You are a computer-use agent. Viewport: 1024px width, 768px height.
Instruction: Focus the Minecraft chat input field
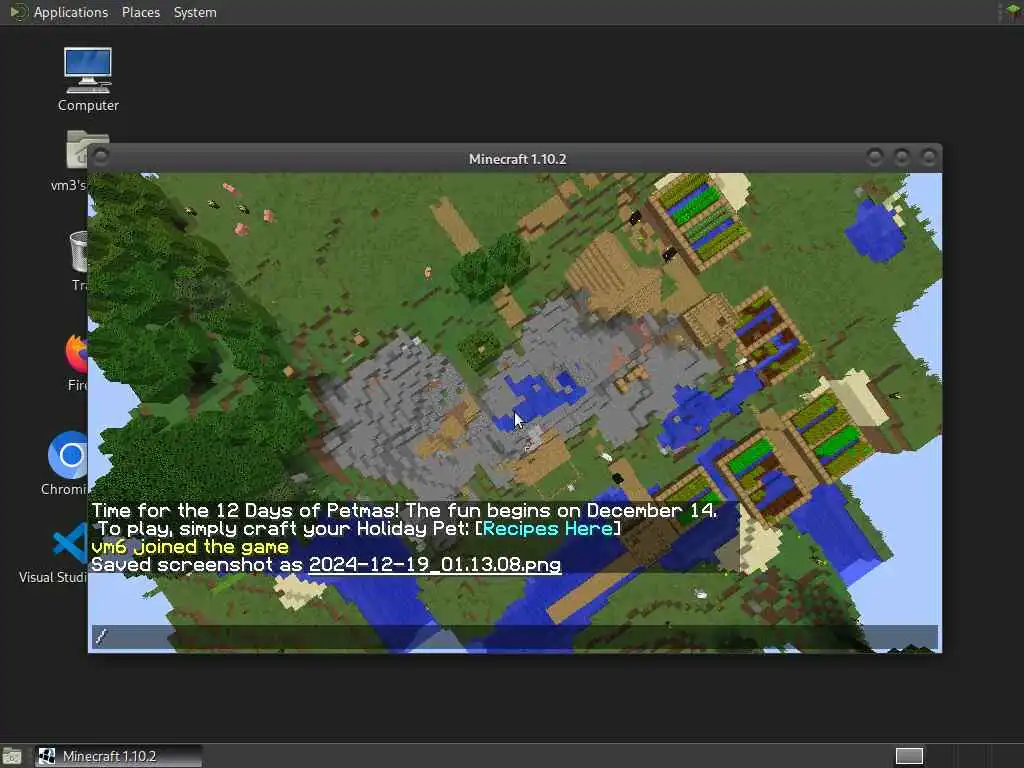(x=515, y=637)
